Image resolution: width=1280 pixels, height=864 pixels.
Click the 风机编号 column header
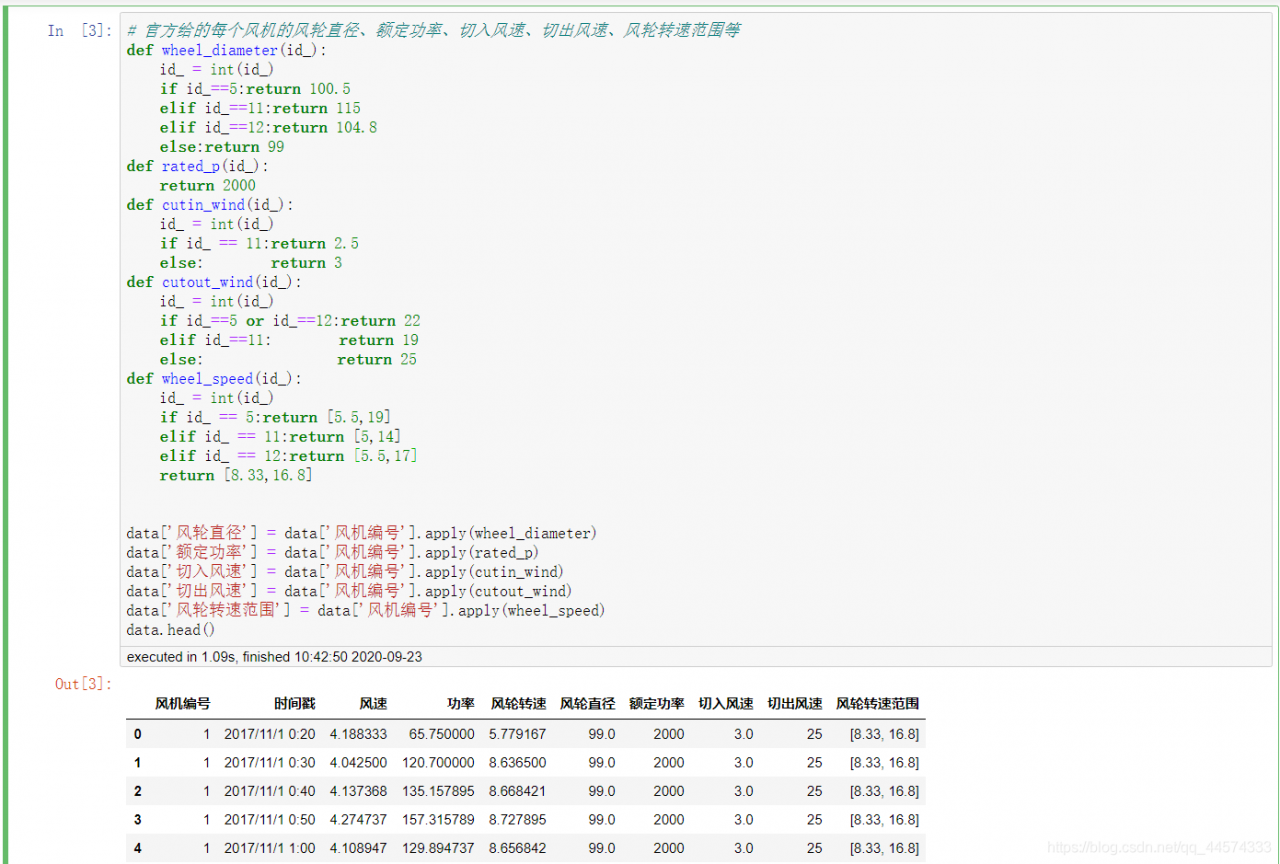pyautogui.click(x=183, y=704)
